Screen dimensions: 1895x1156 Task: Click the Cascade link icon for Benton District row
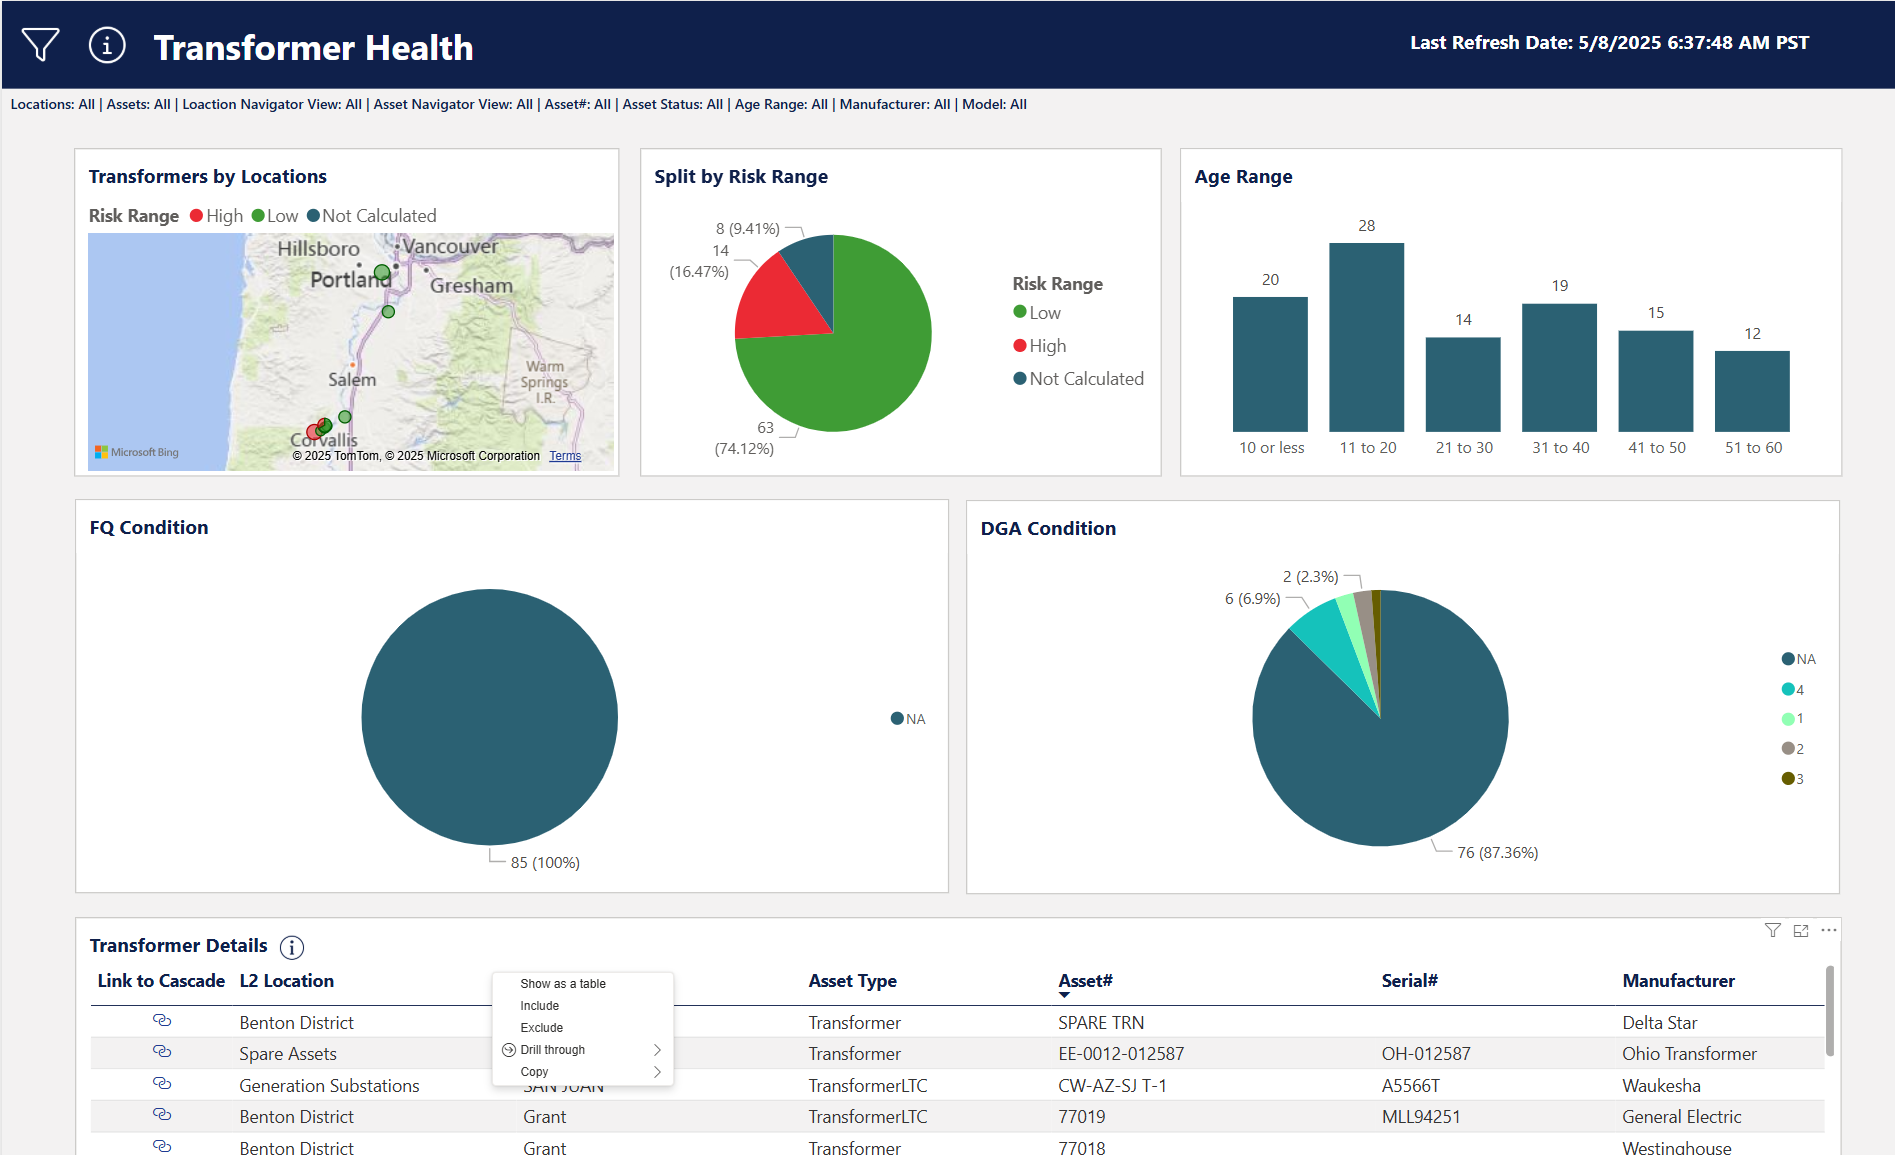pos(162,1021)
